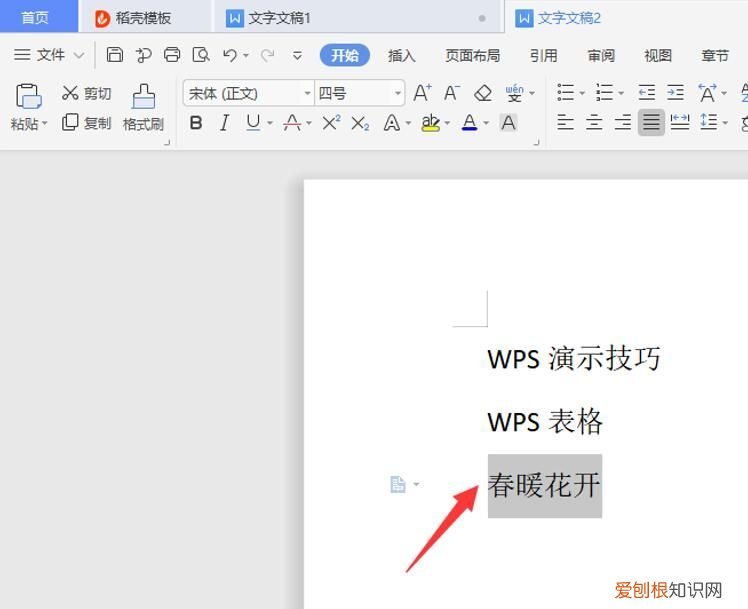748x609 pixels.
Task: Open the font dialog launcher corner arrow
Action: (x=537, y=142)
